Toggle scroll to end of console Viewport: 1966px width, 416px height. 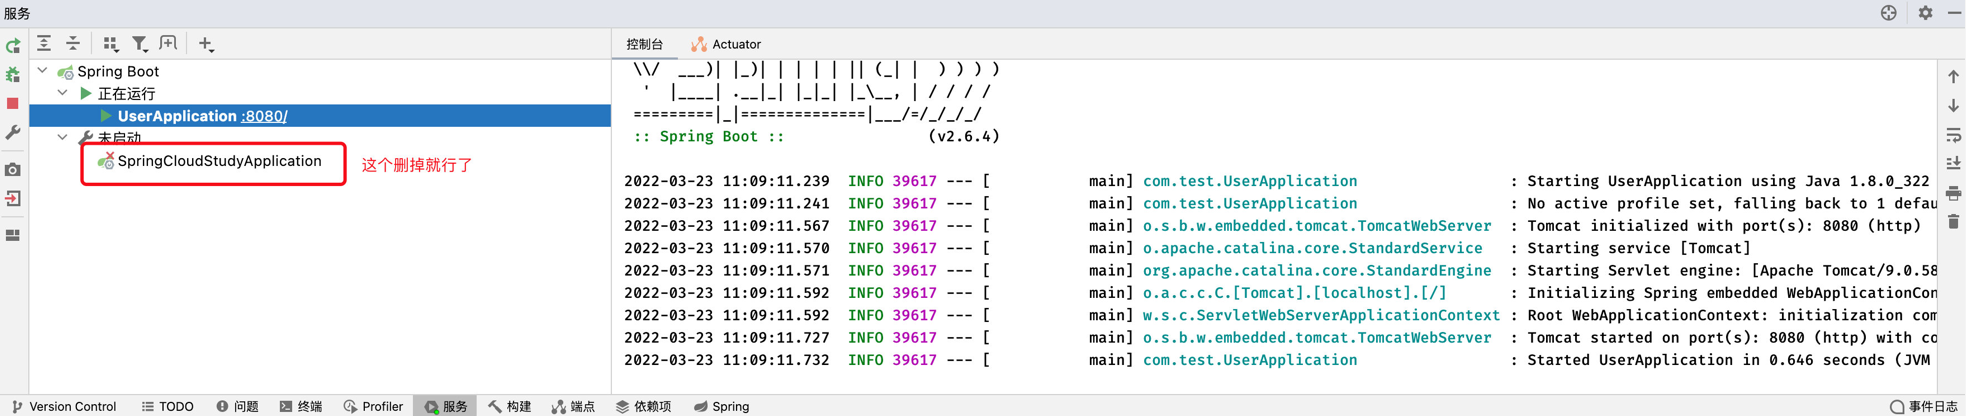pos(1953,163)
